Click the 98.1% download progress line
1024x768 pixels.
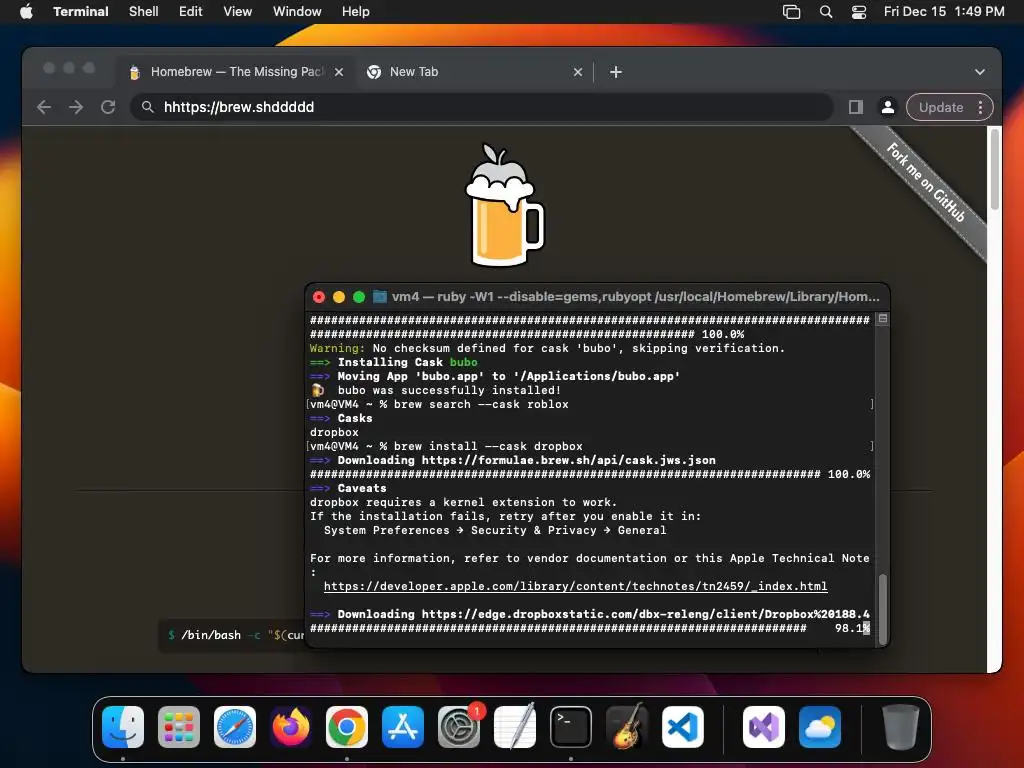point(590,628)
